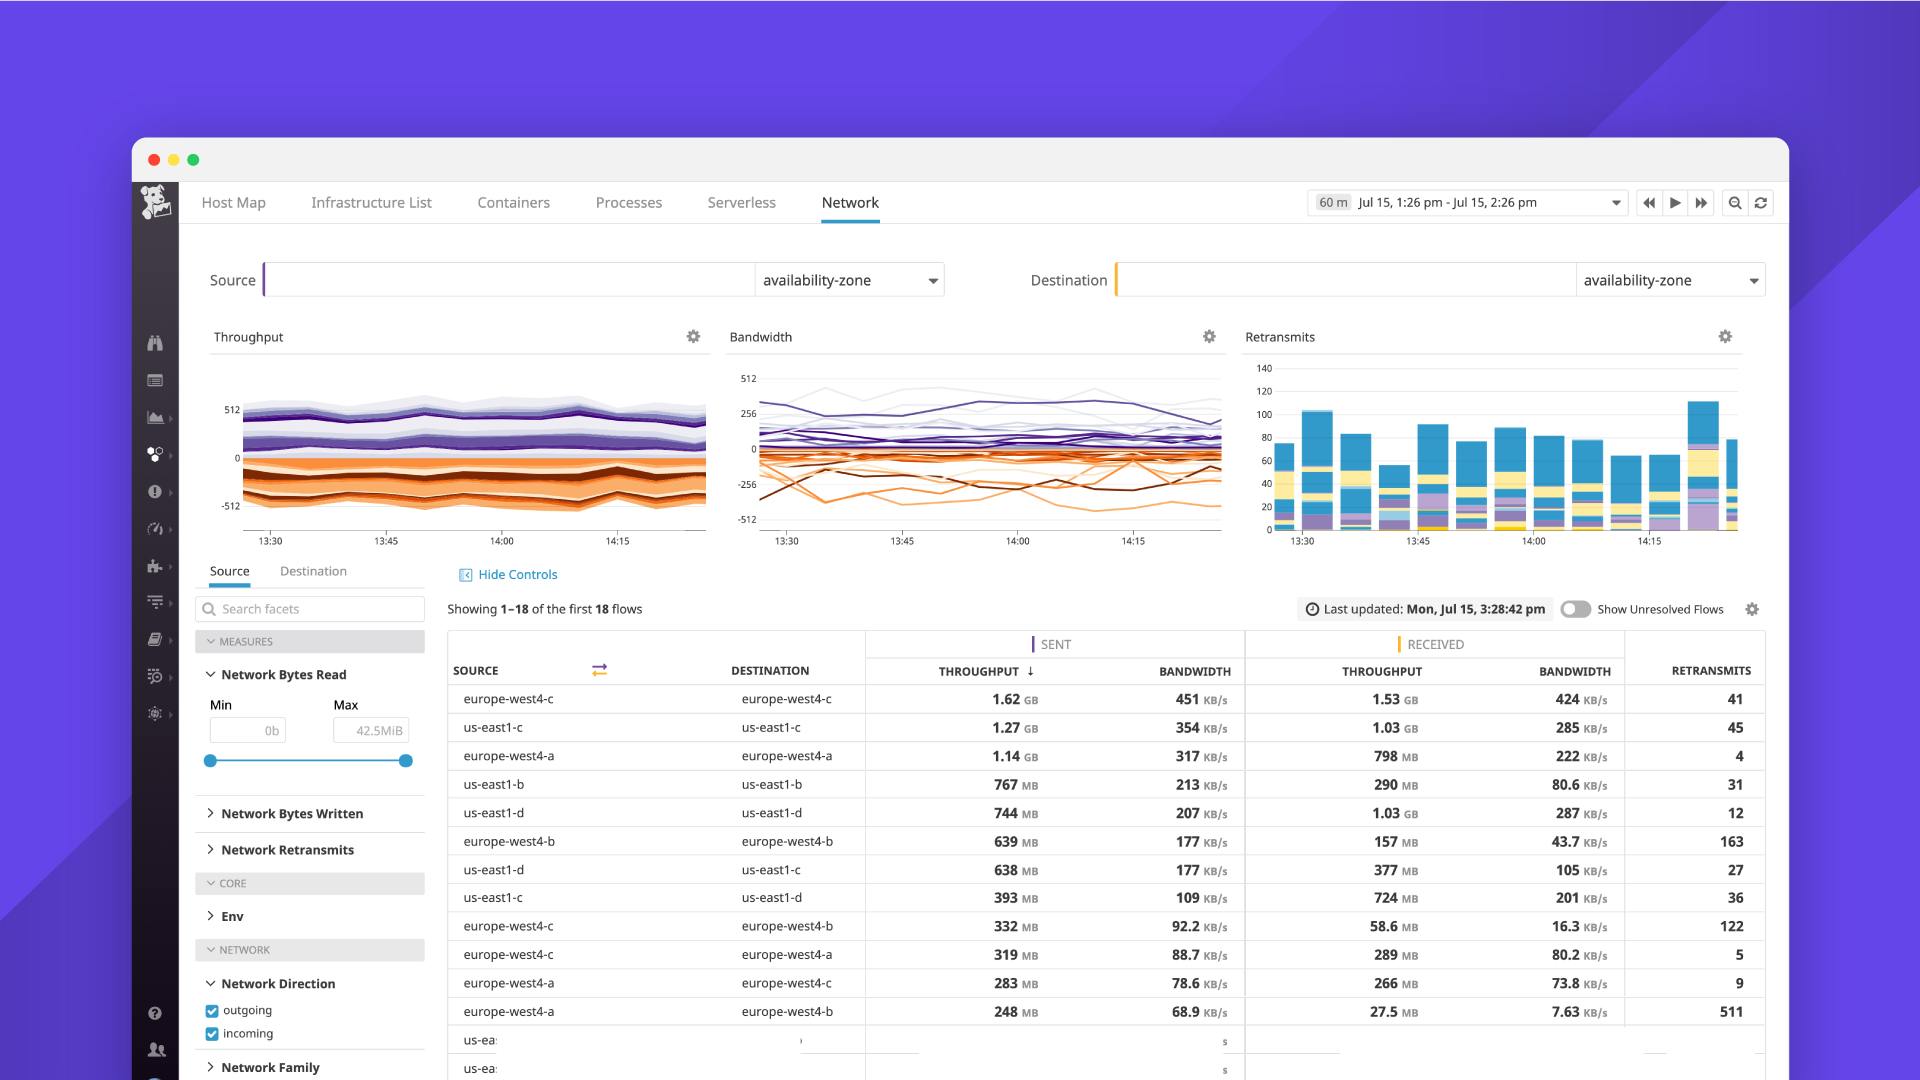
Task: Click the search magnifier icon top-right
Action: point(1735,202)
